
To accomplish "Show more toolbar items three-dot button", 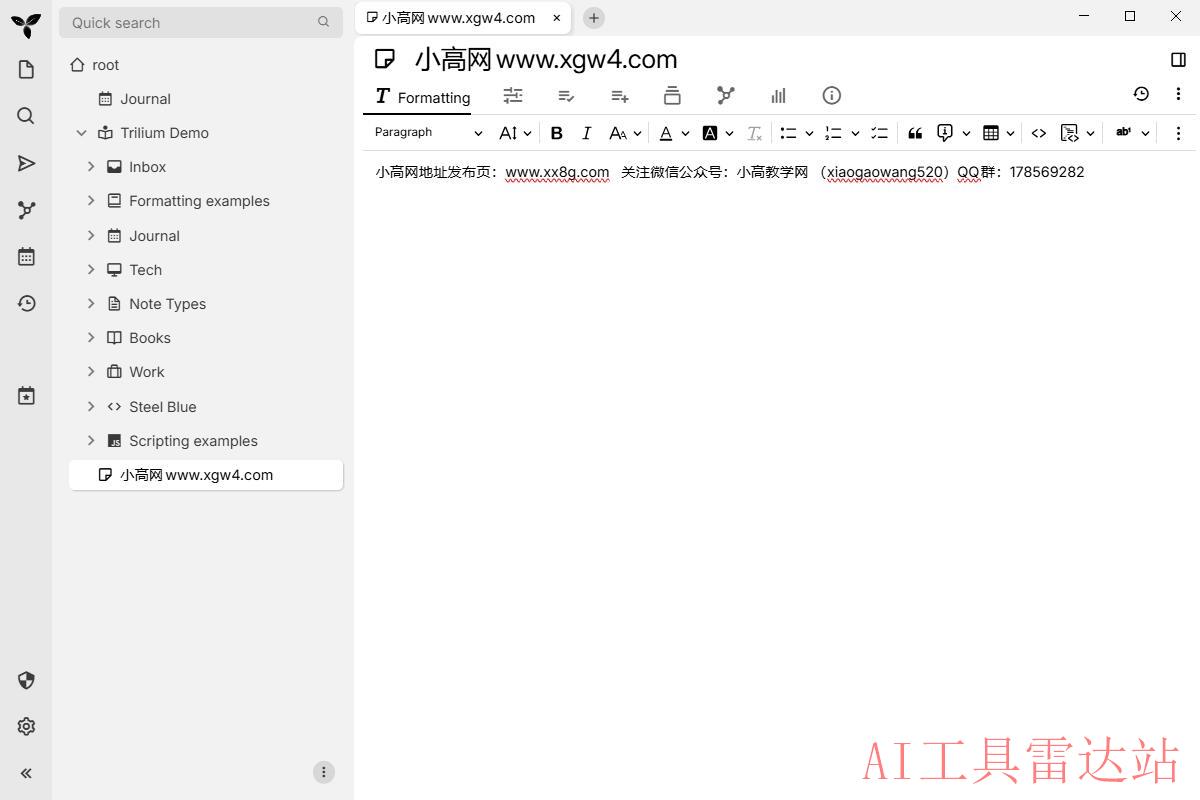I will [x=1178, y=133].
